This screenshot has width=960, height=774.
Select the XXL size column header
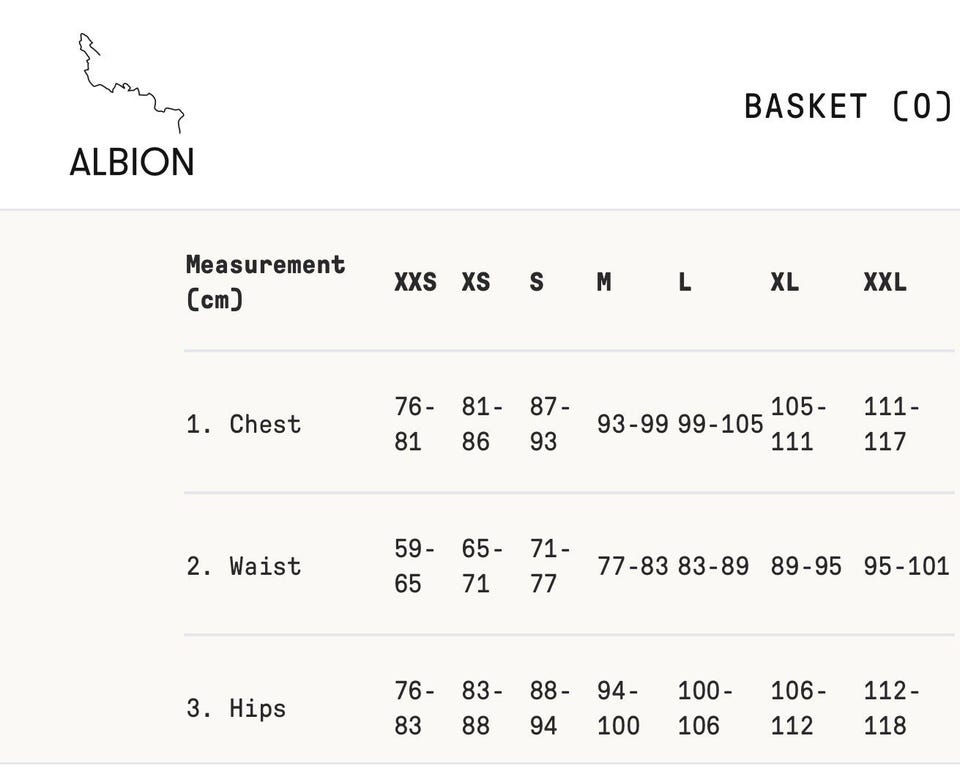(x=885, y=282)
